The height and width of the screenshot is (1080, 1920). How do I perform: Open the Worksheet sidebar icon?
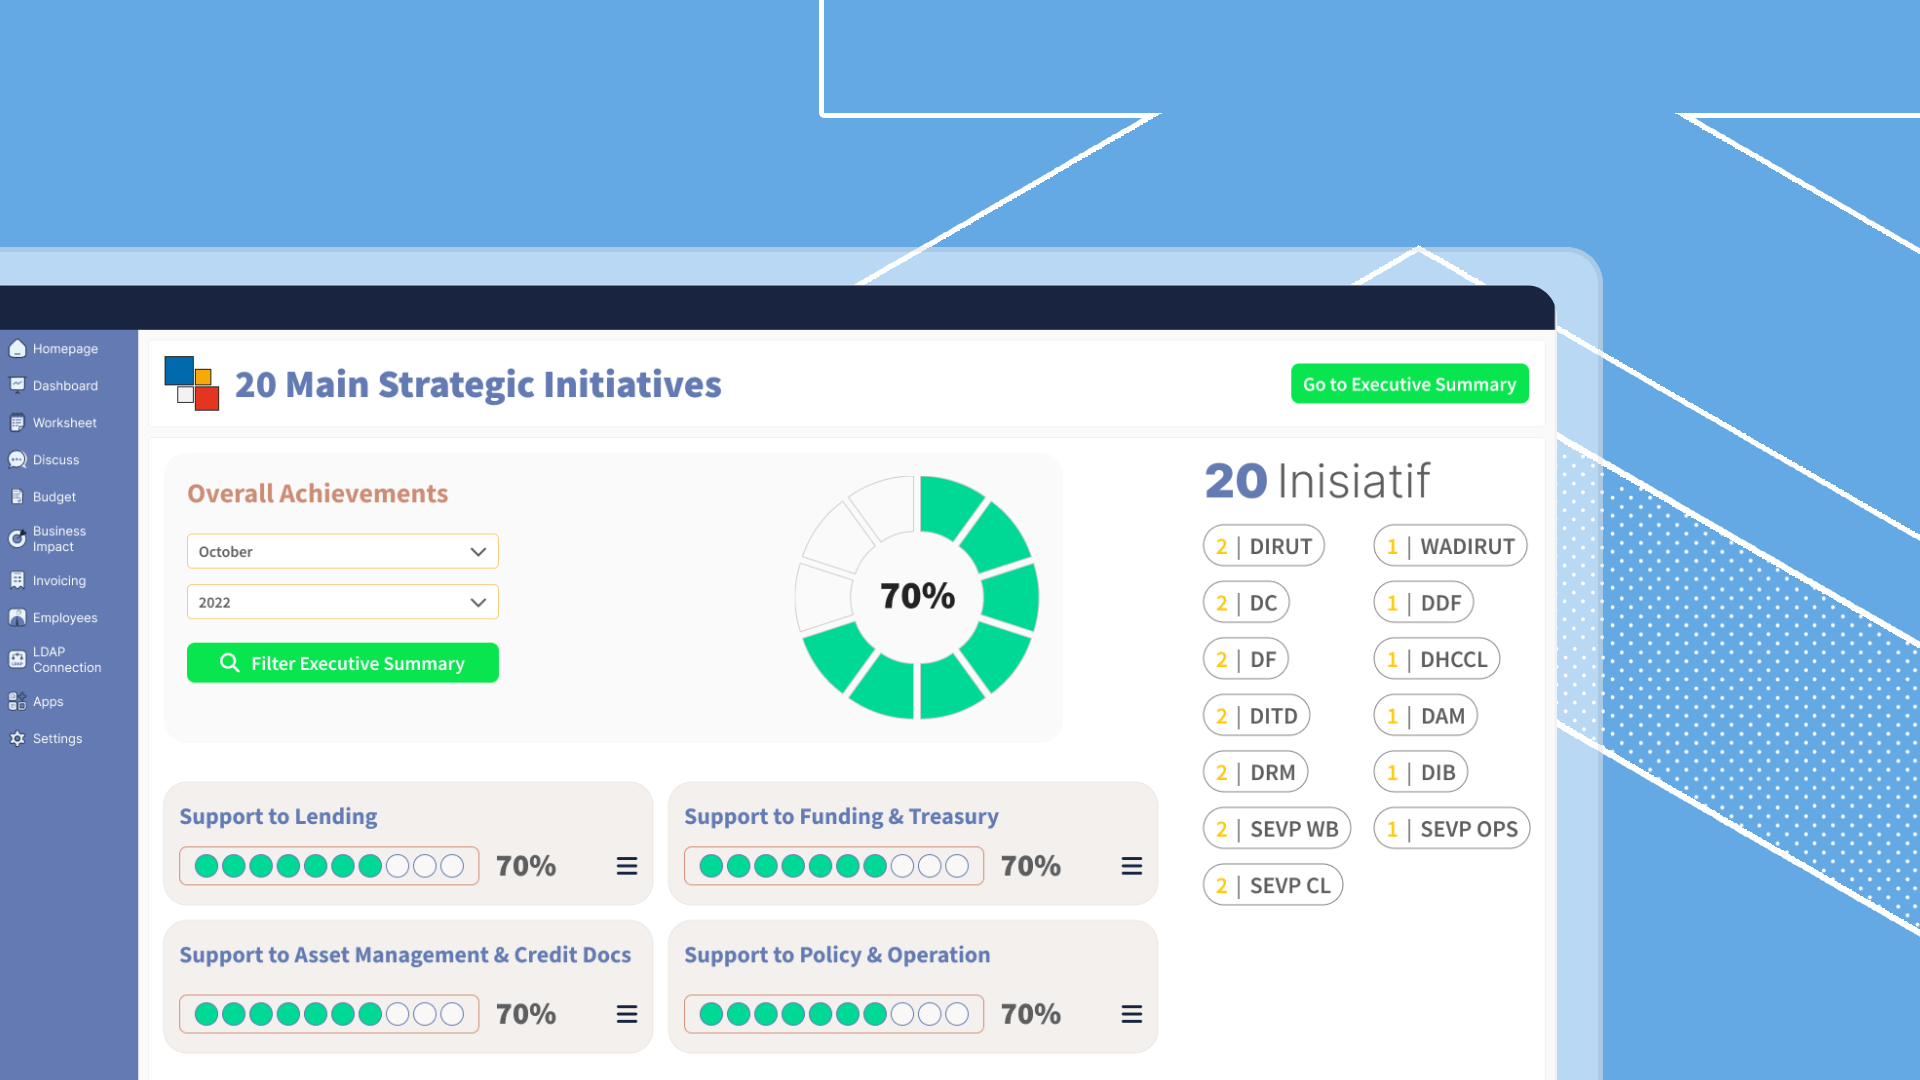coord(17,423)
